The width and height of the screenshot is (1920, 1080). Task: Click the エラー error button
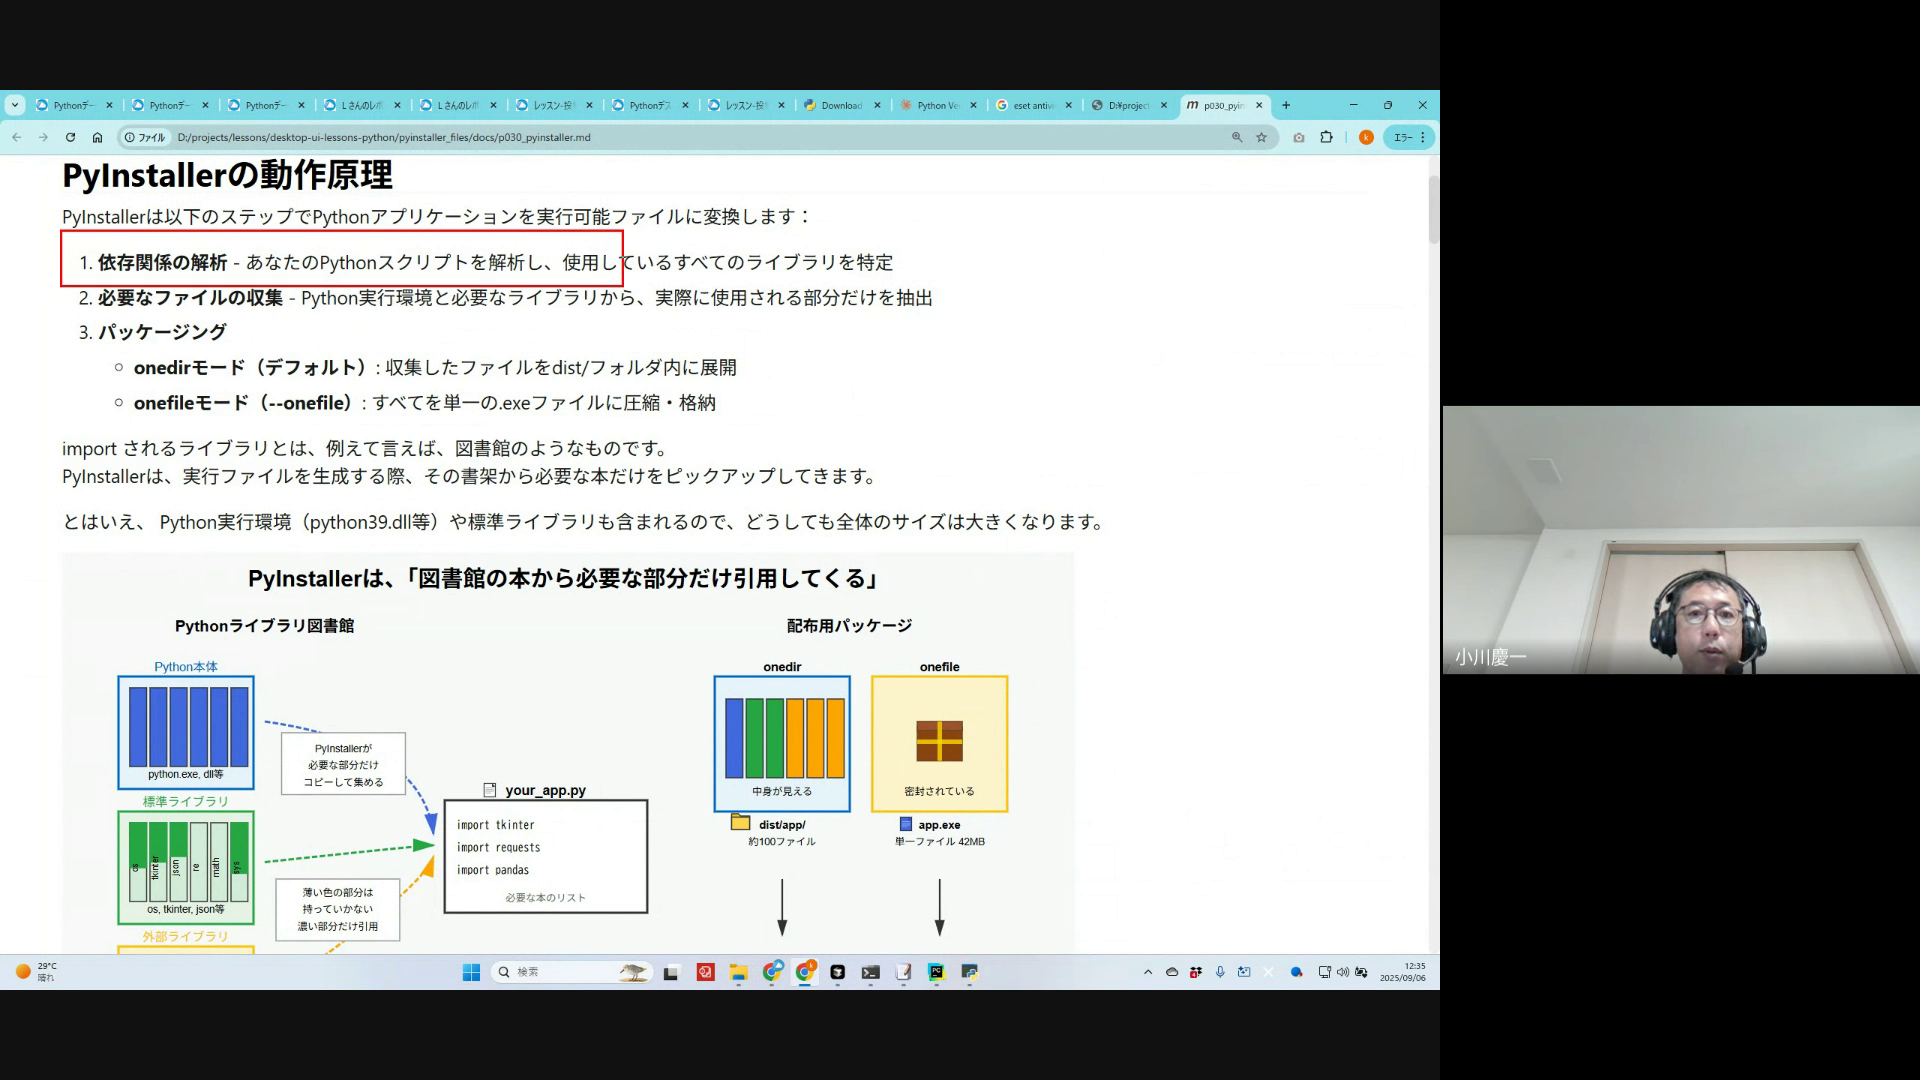pos(1403,137)
